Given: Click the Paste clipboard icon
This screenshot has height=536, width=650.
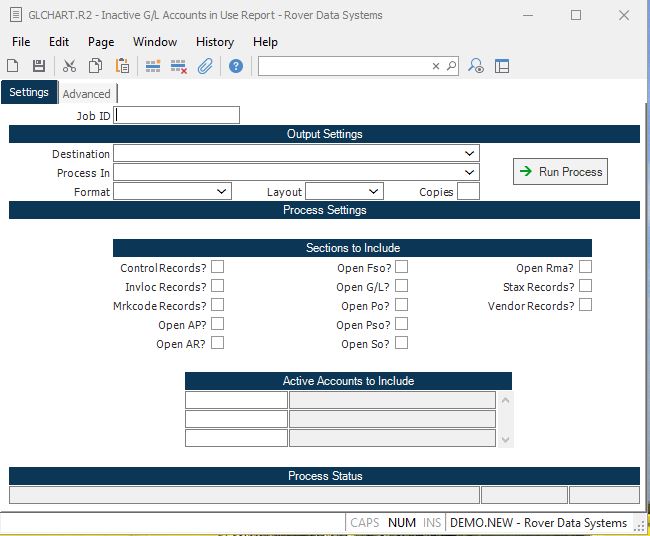Looking at the screenshot, I should pos(122,66).
